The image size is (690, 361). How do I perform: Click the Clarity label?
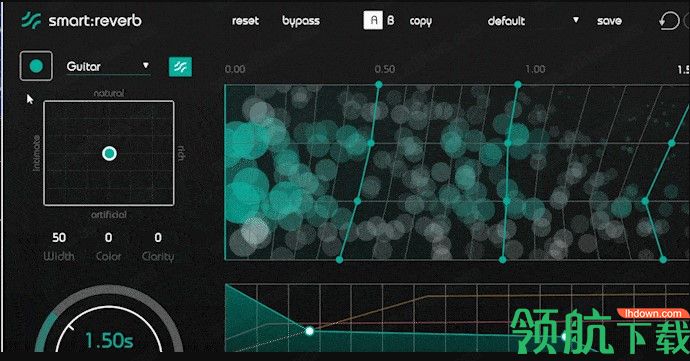click(x=158, y=256)
